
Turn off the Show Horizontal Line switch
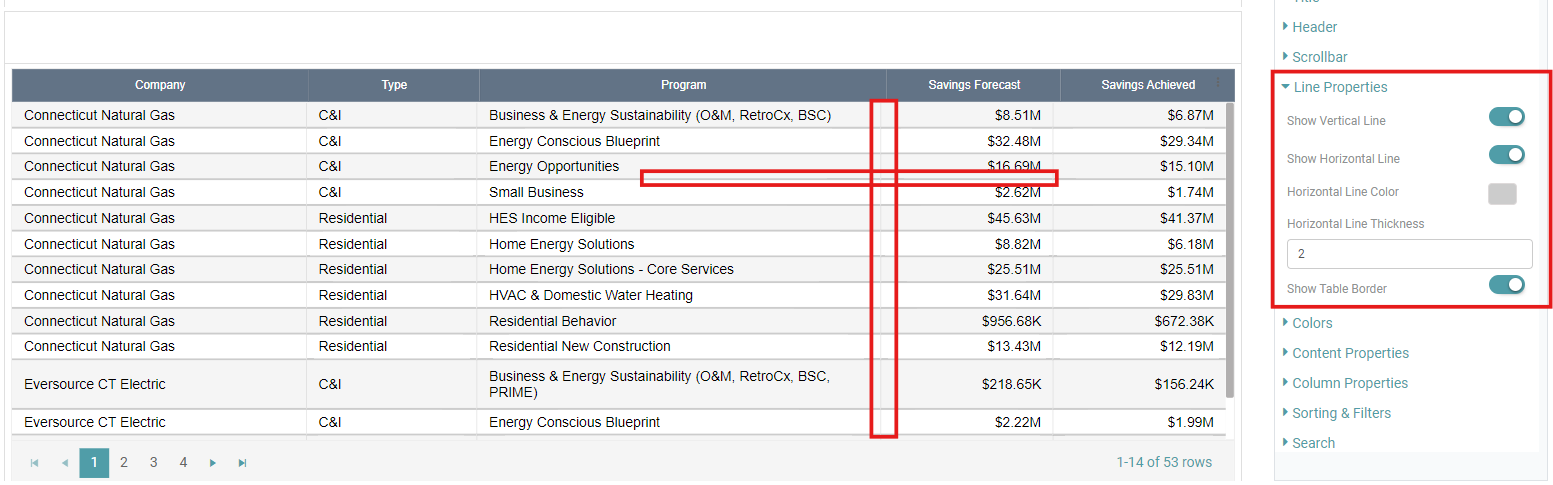coord(1506,155)
